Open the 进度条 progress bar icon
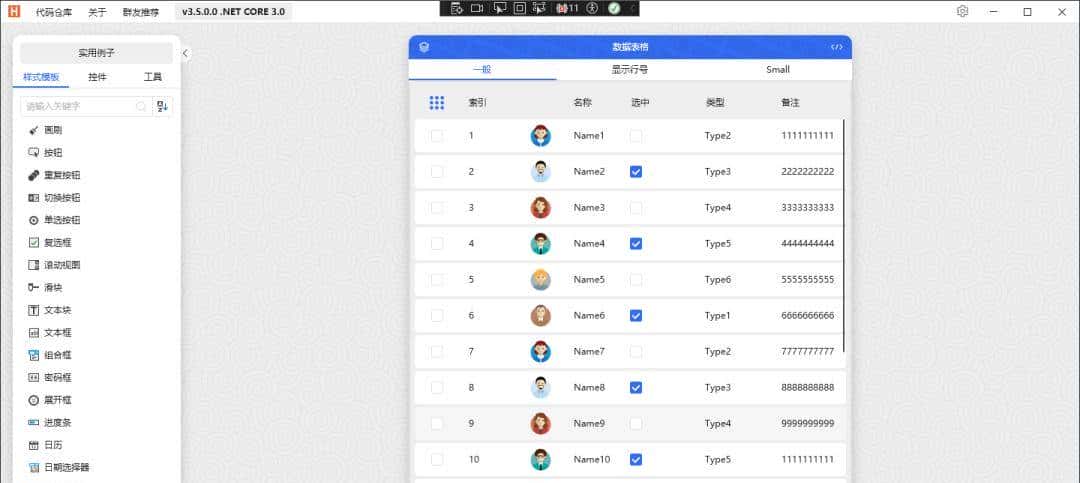1080x483 pixels. pyautogui.click(x=33, y=422)
